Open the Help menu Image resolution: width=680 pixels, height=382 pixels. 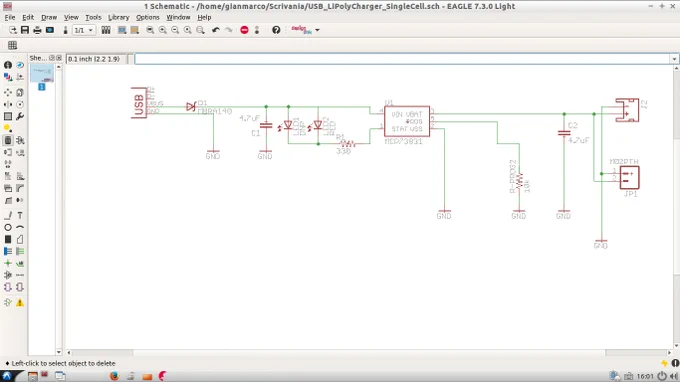click(204, 17)
